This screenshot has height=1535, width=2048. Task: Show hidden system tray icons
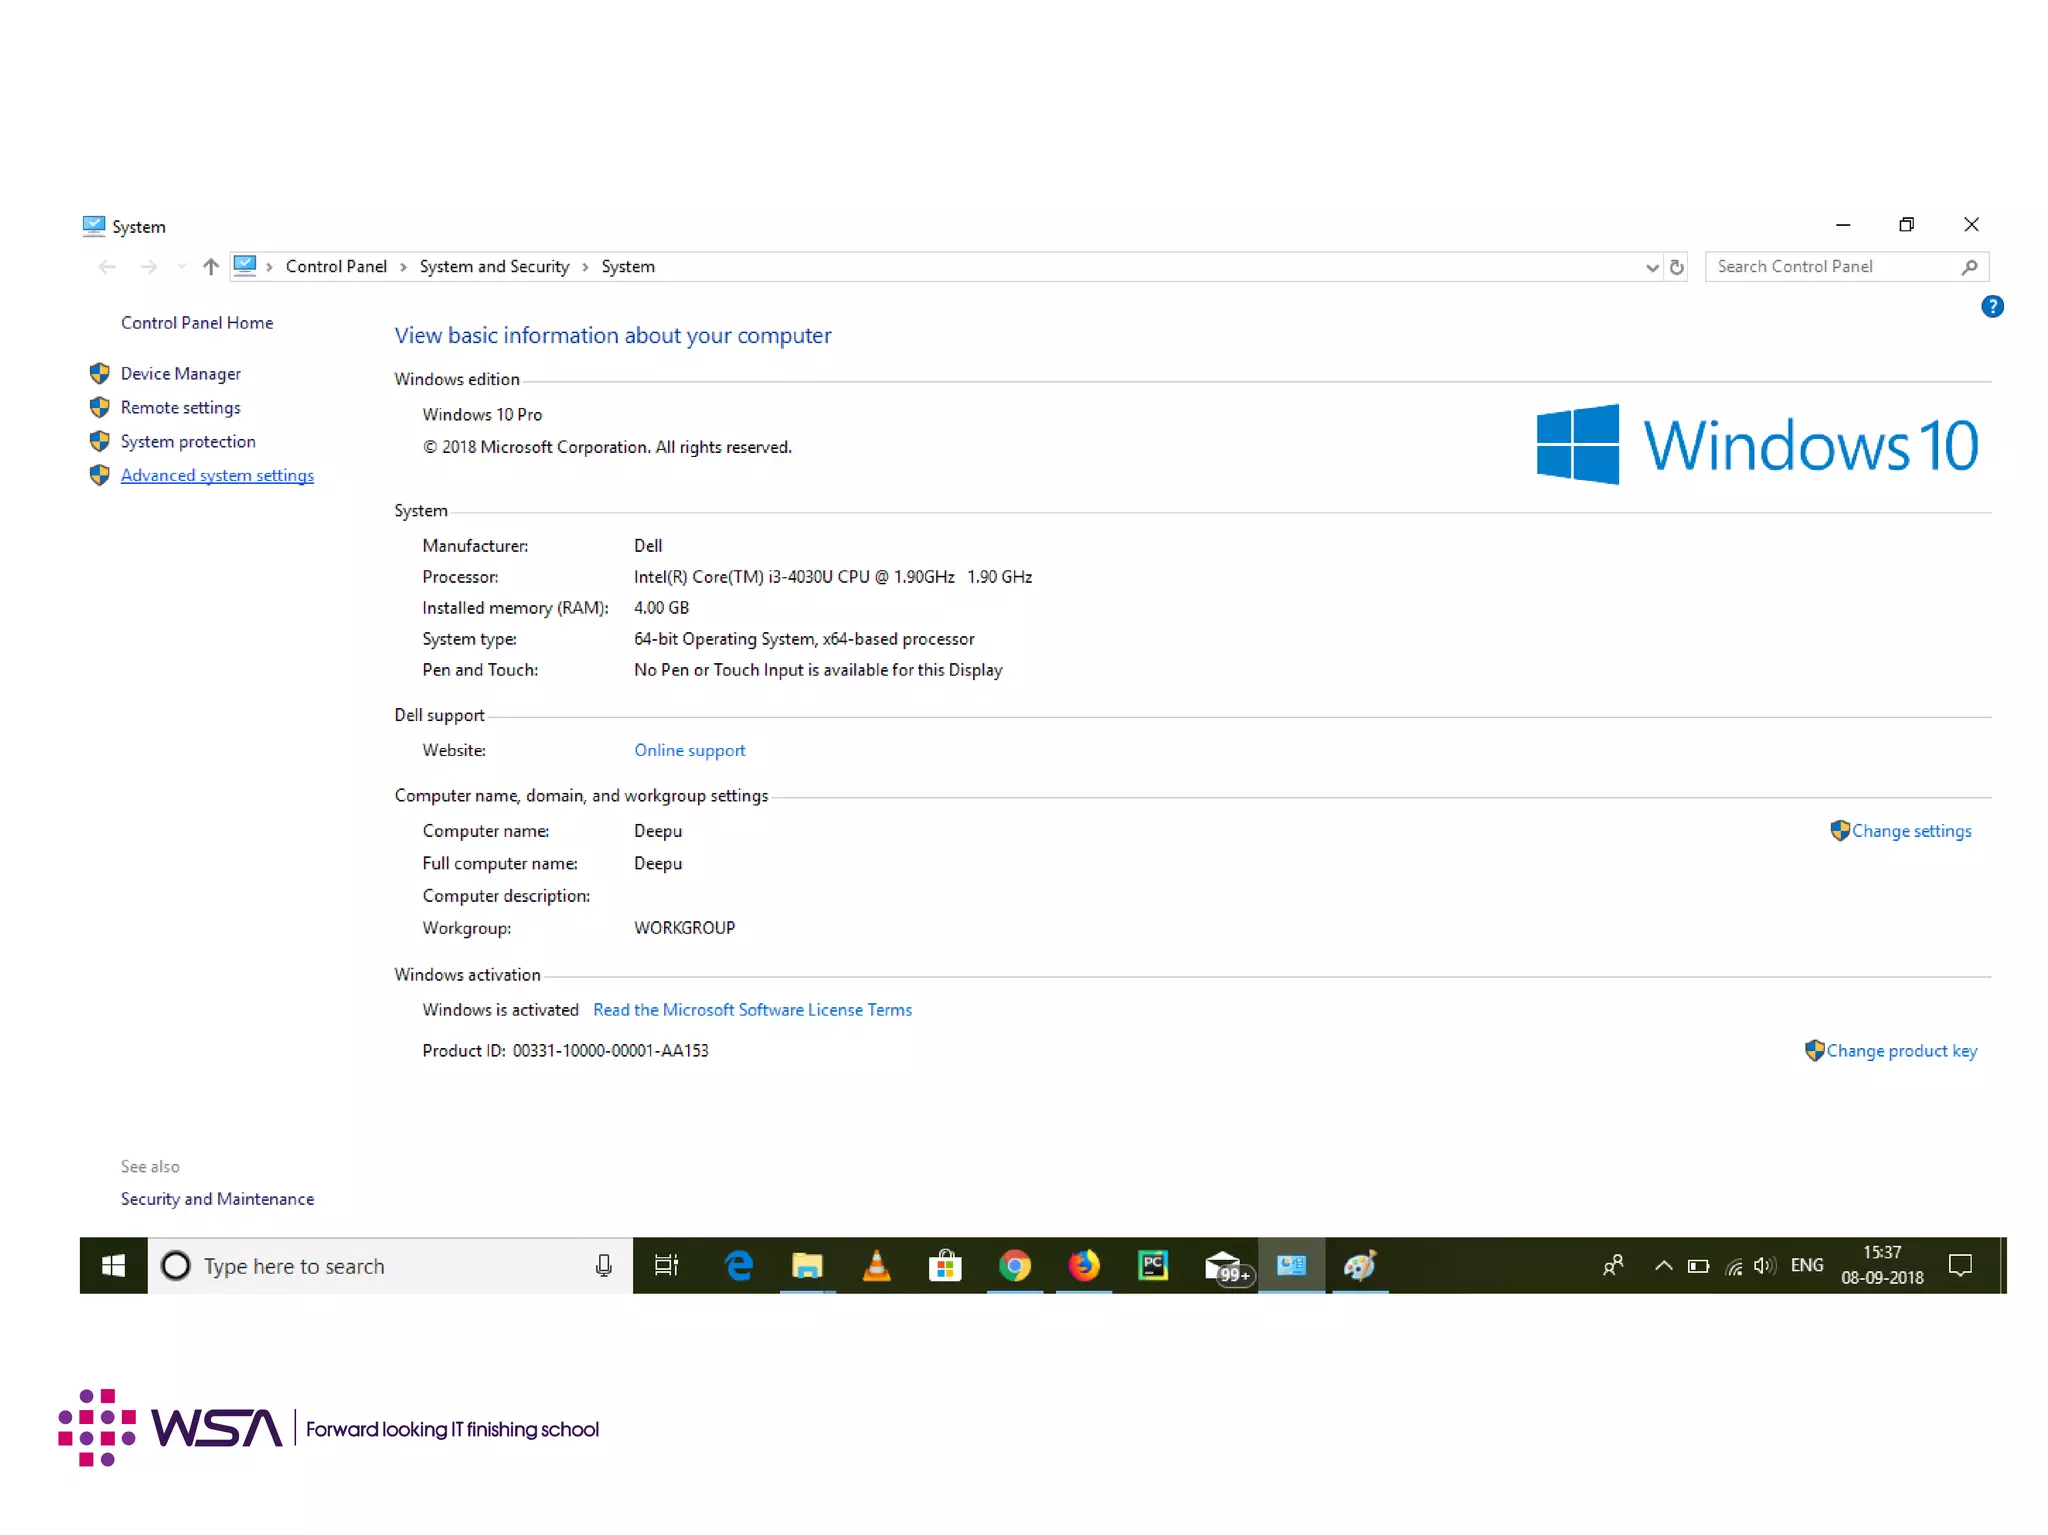point(1663,1266)
